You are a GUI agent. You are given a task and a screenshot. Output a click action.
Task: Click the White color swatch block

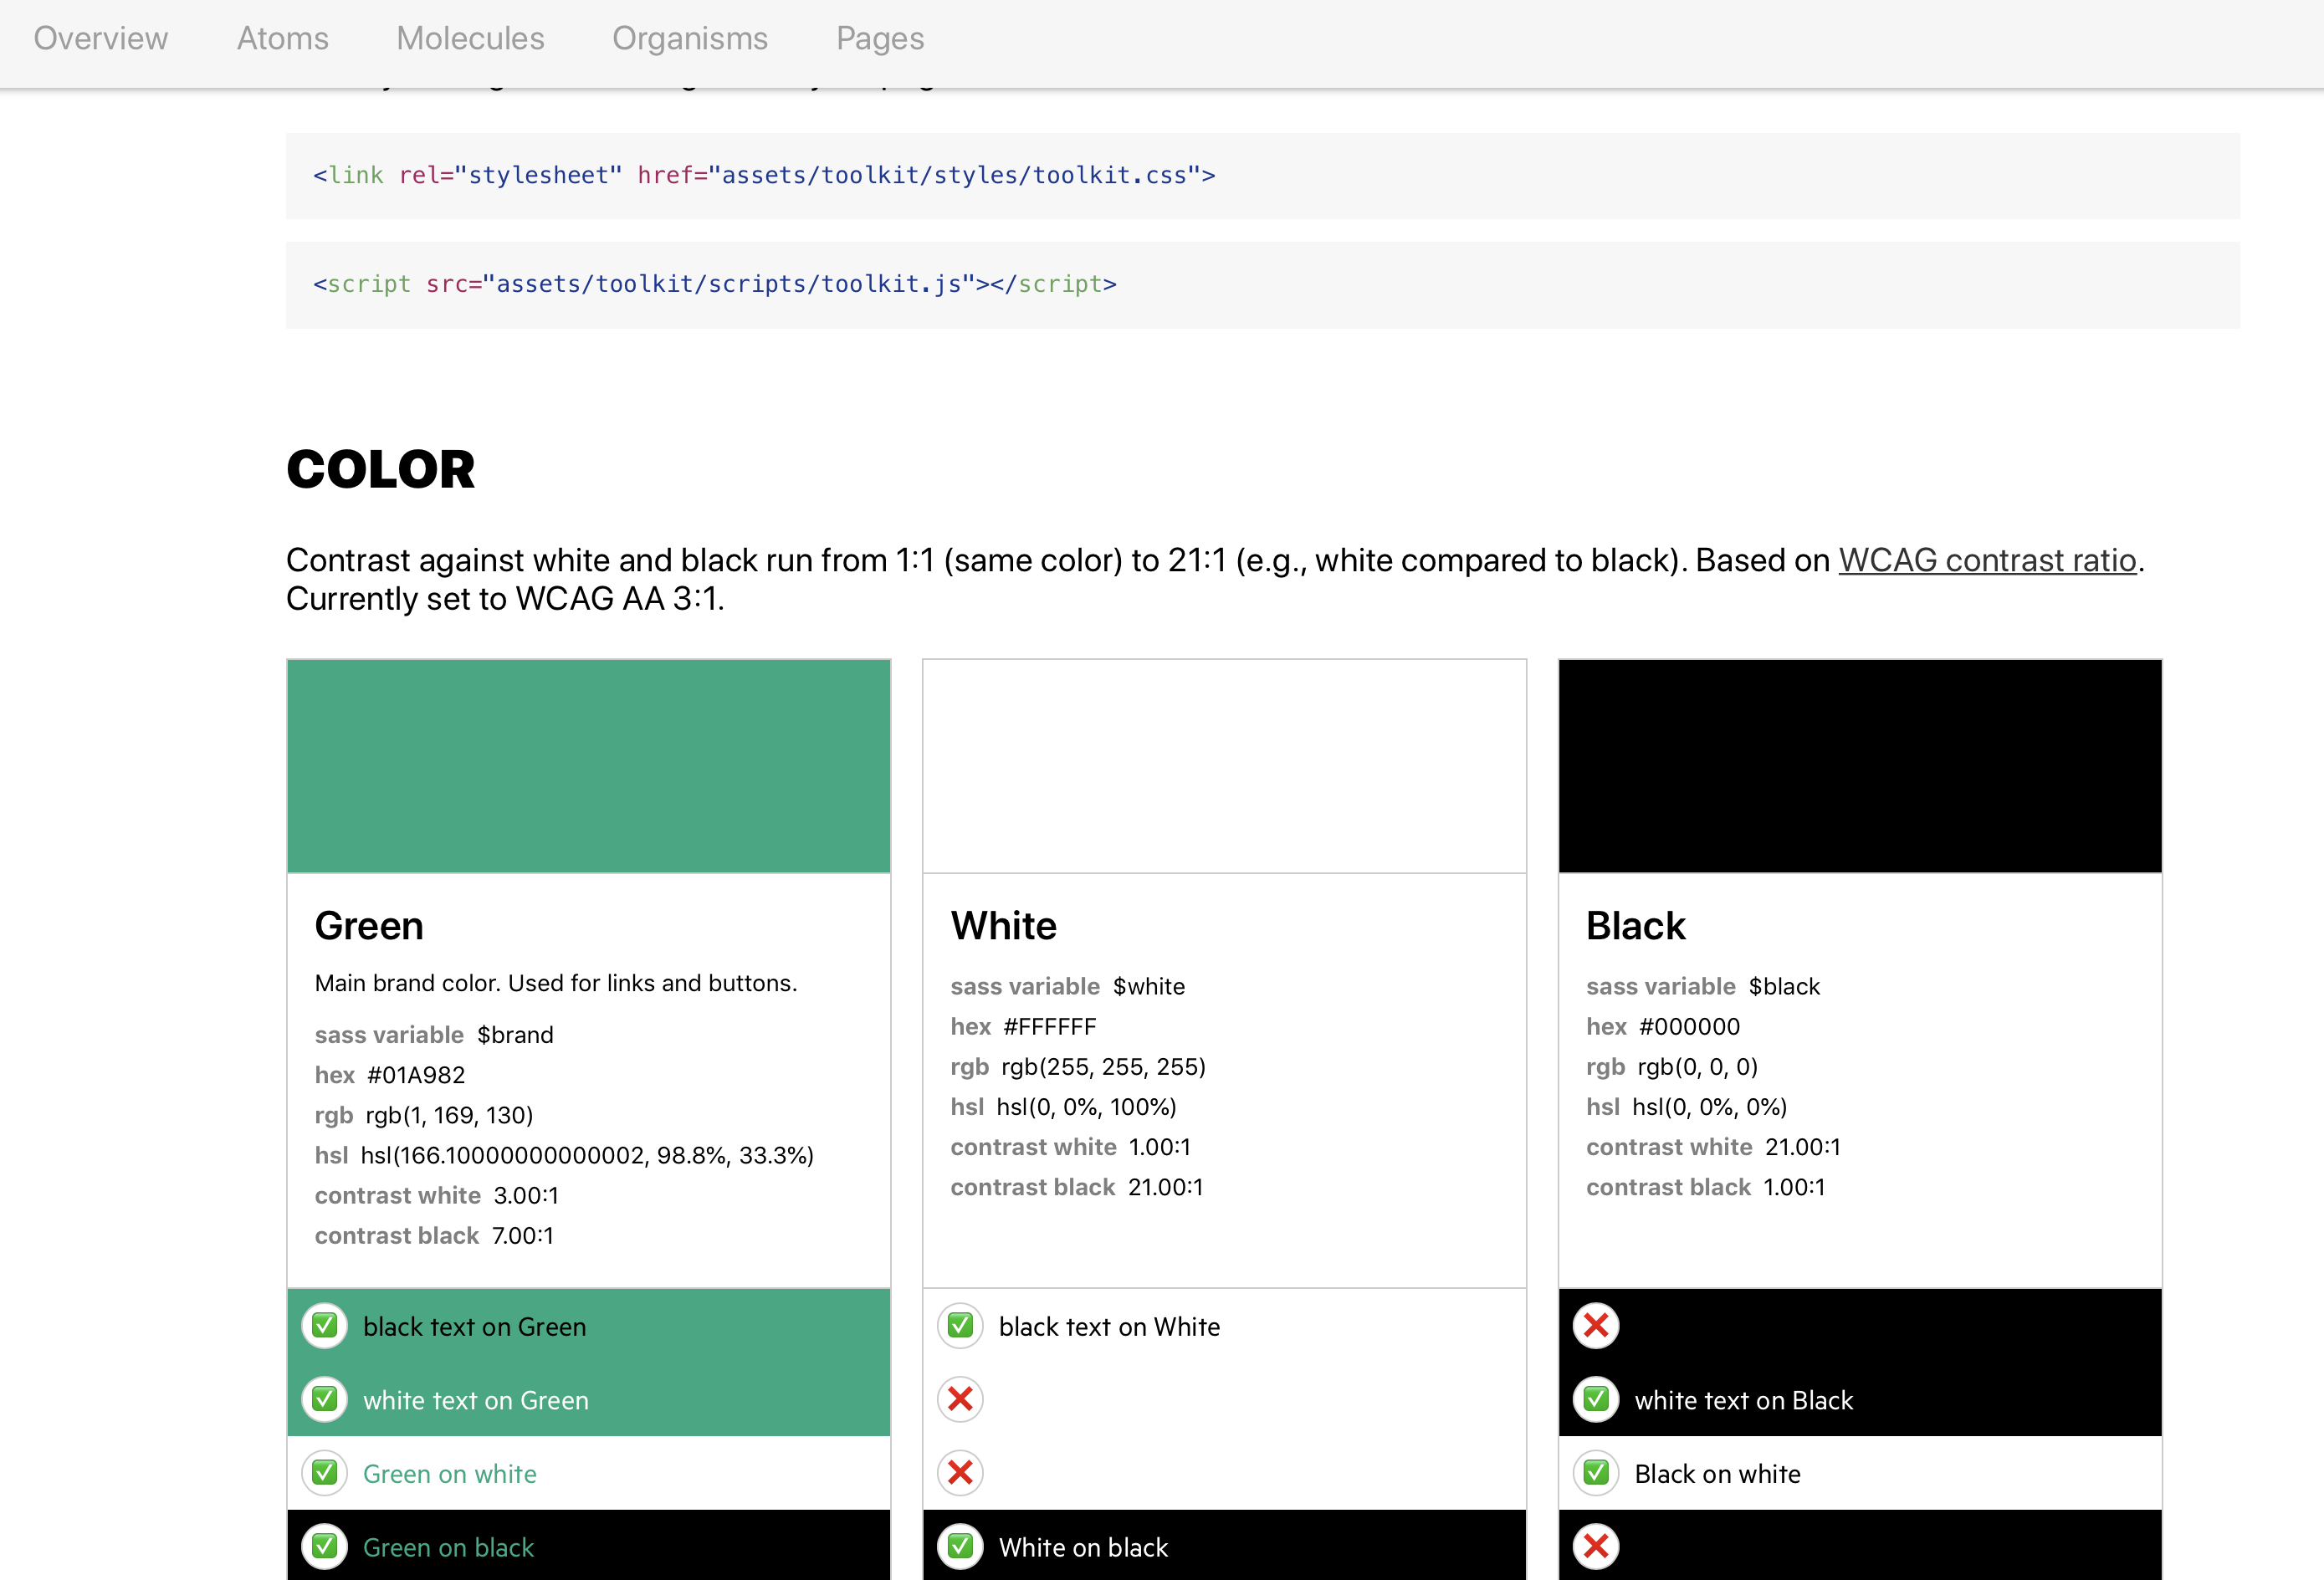click(x=1224, y=766)
